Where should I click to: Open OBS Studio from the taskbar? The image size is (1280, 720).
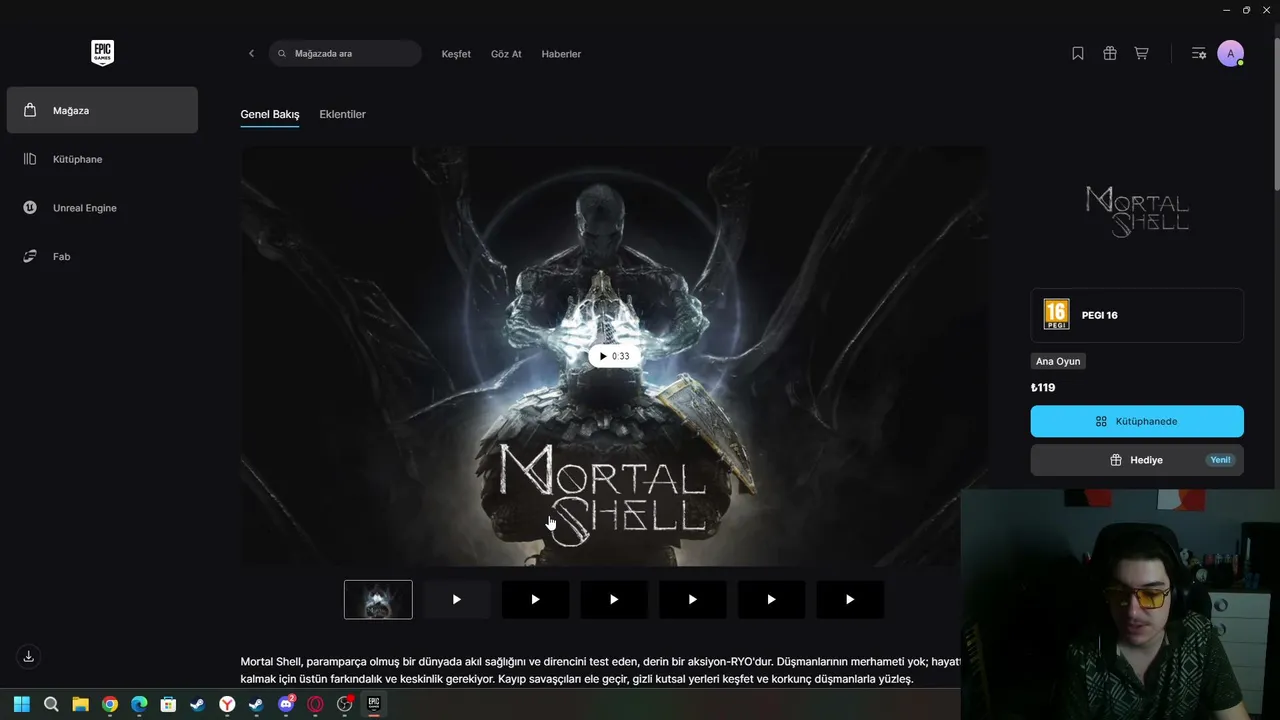pyautogui.click(x=345, y=704)
